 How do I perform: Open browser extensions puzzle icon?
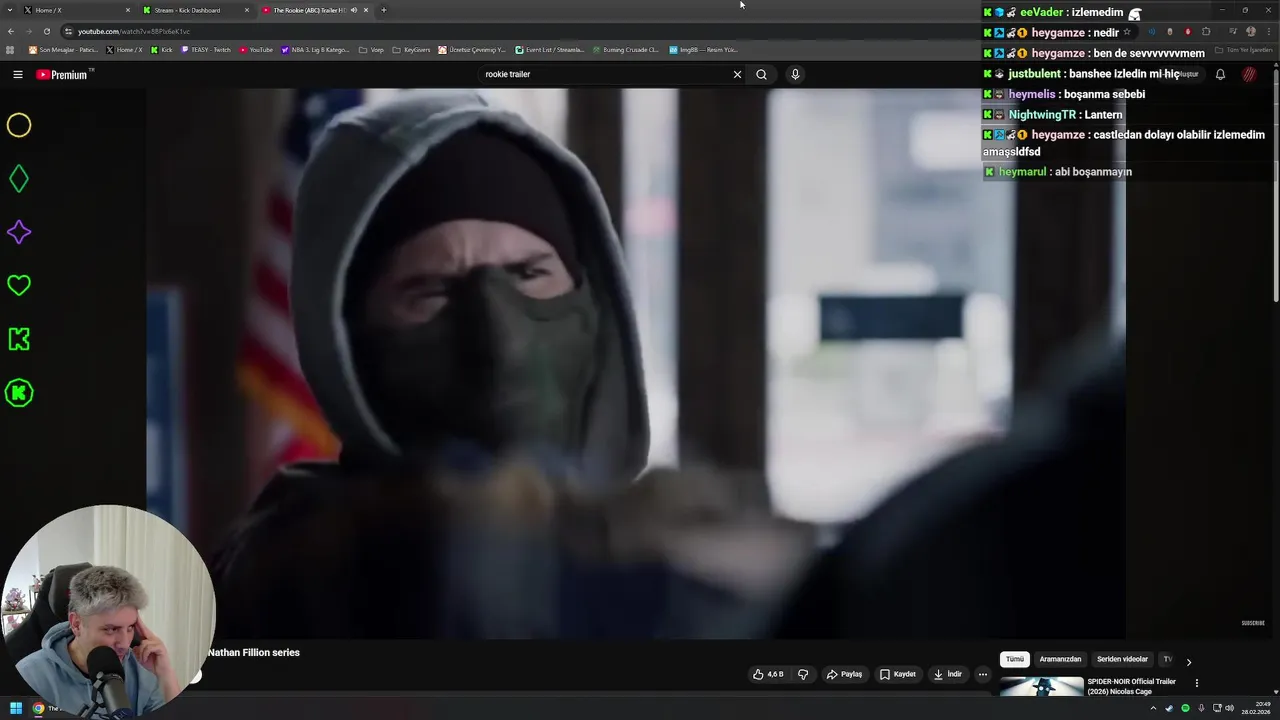[1206, 31]
